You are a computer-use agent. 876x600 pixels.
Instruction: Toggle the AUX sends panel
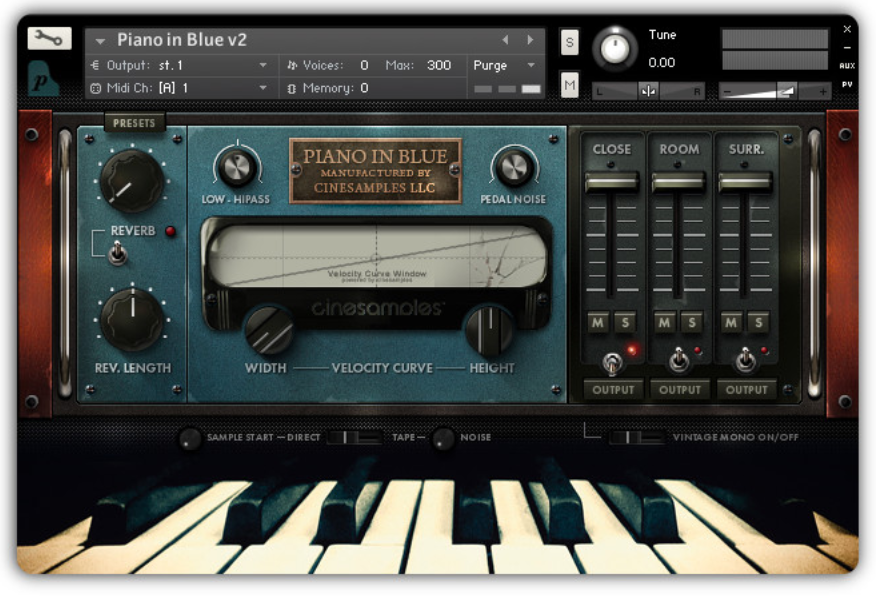(847, 65)
